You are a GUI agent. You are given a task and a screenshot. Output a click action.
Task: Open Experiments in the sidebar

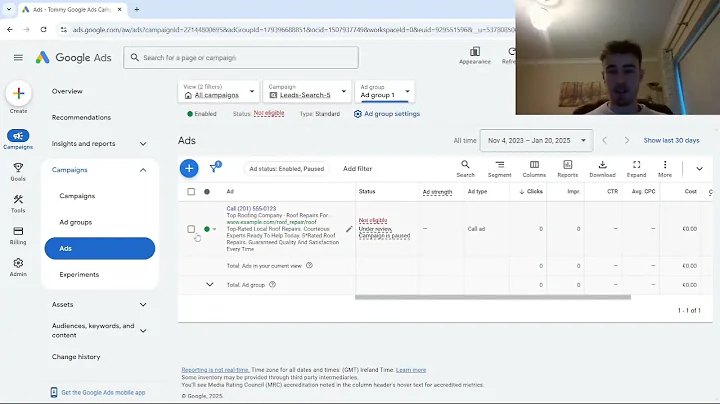79,275
